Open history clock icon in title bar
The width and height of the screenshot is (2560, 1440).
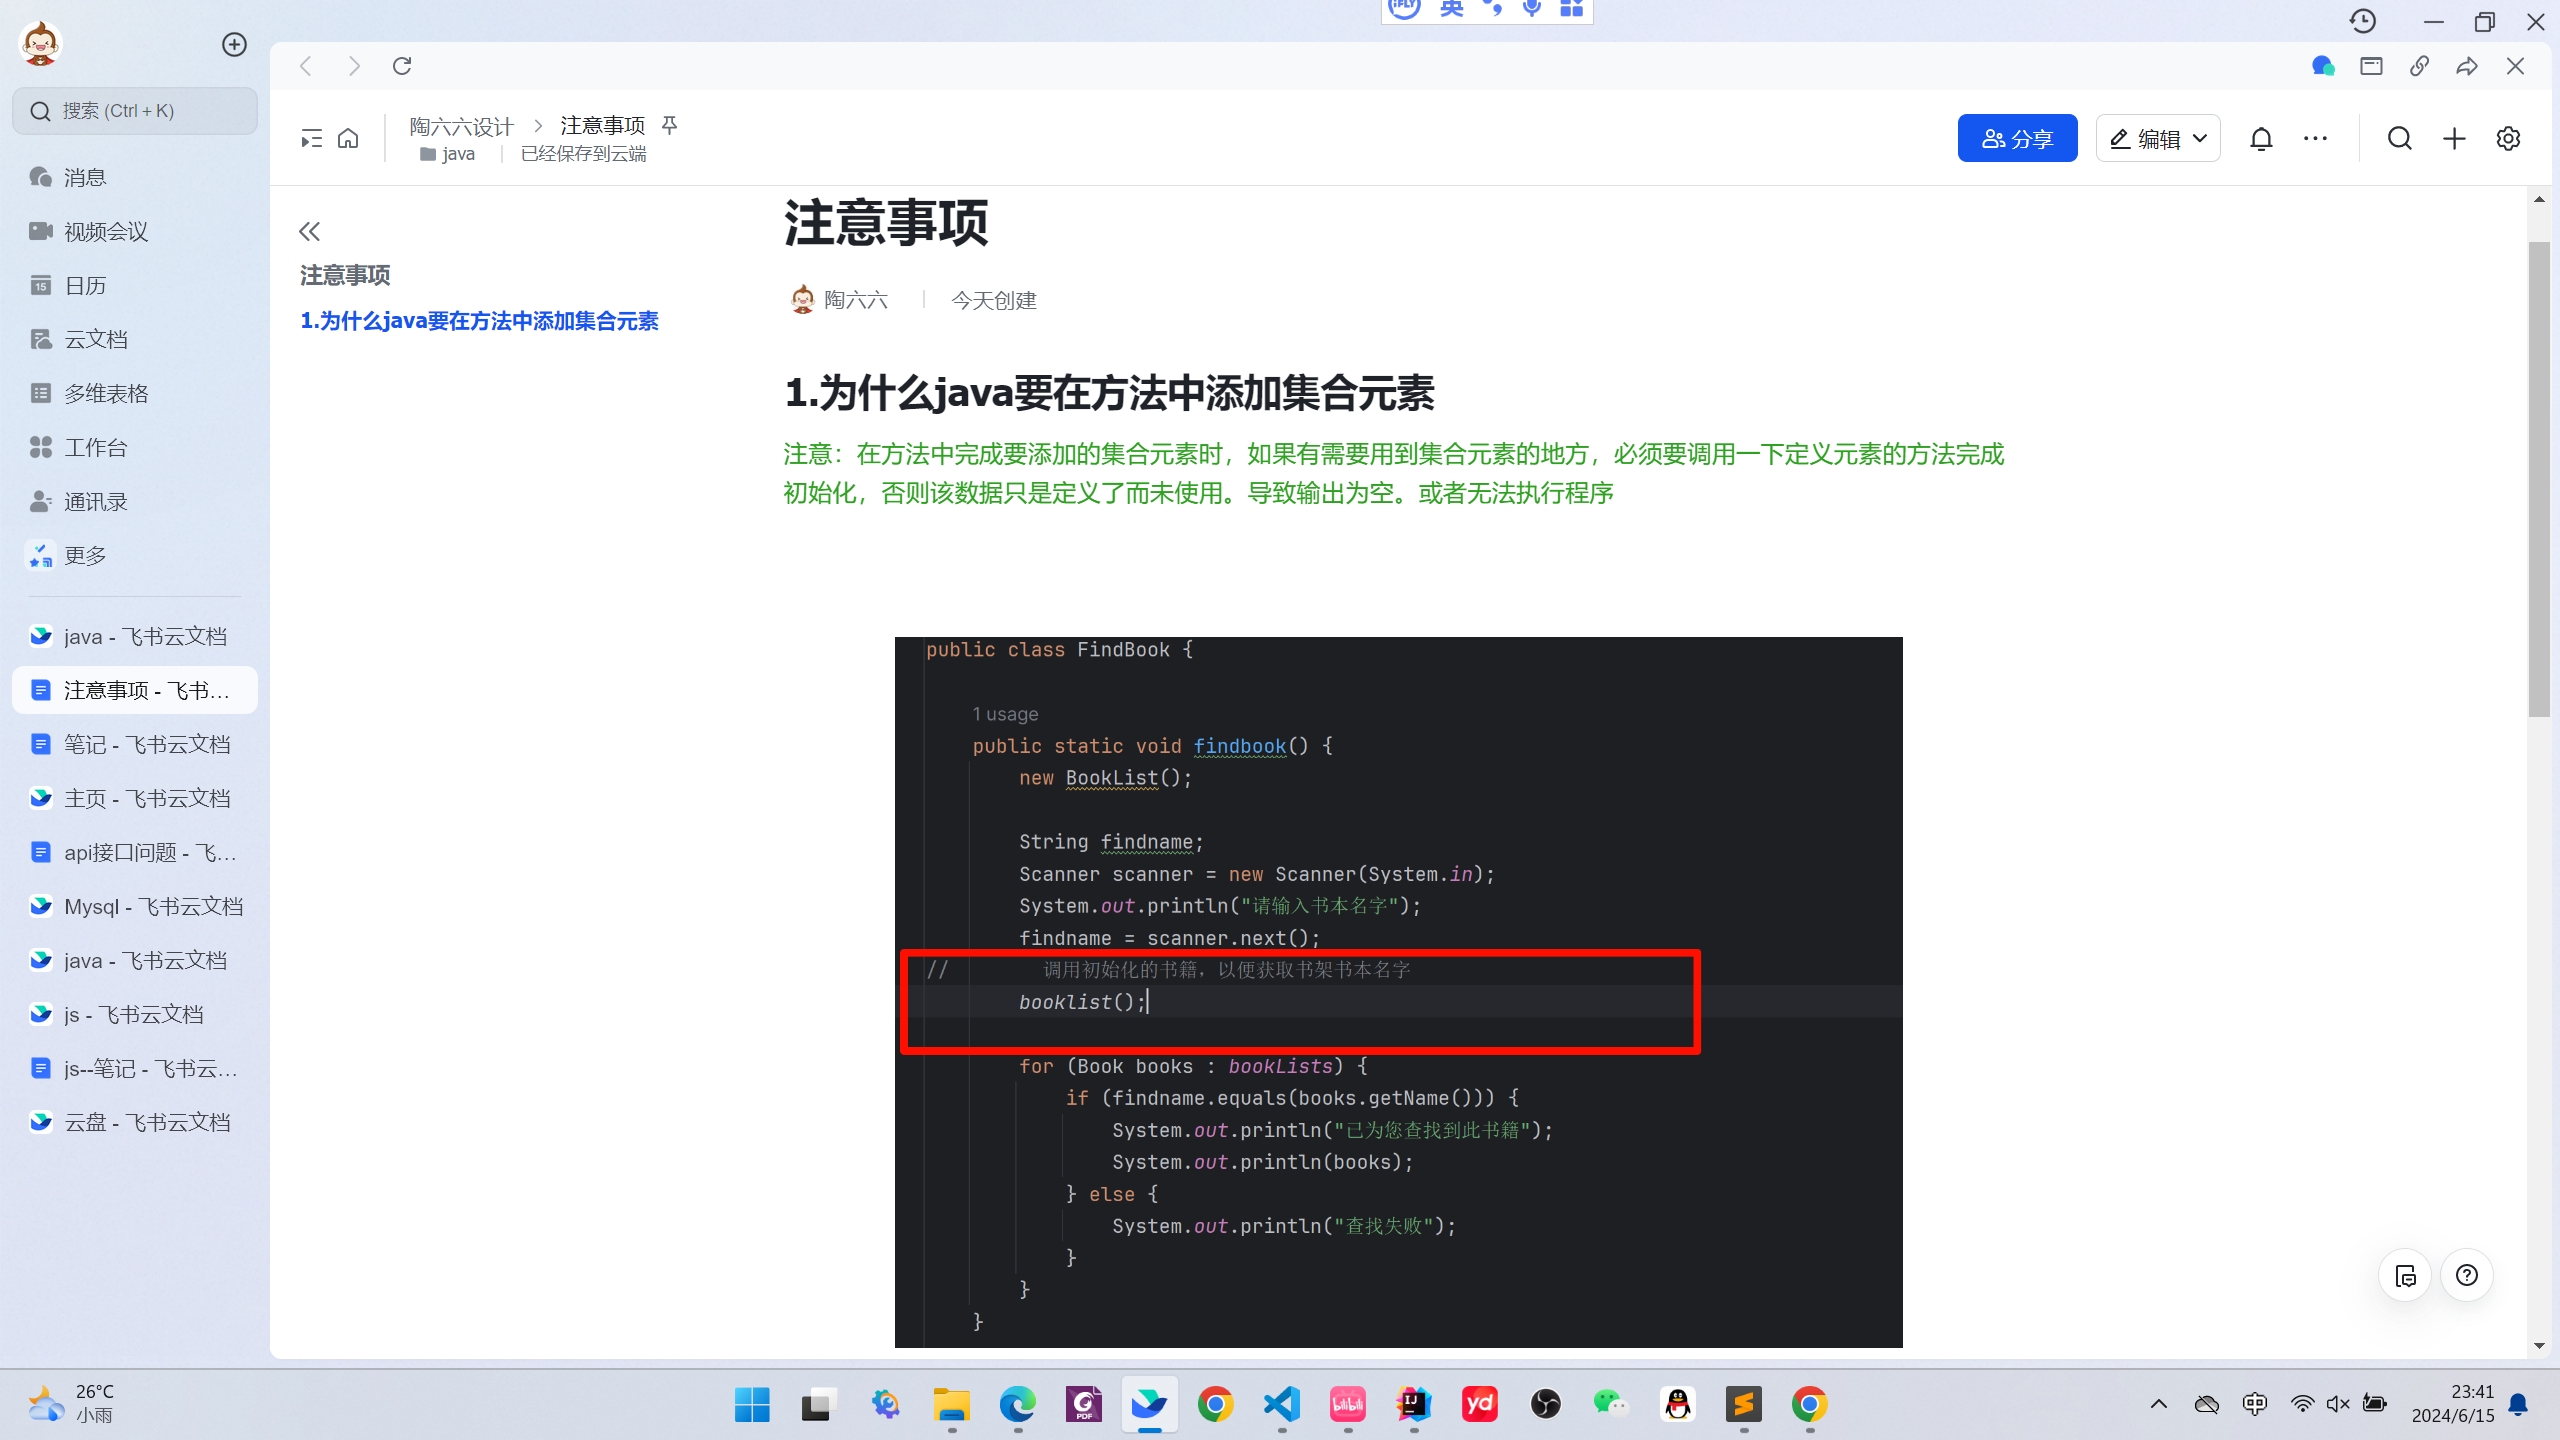pos(2362,21)
